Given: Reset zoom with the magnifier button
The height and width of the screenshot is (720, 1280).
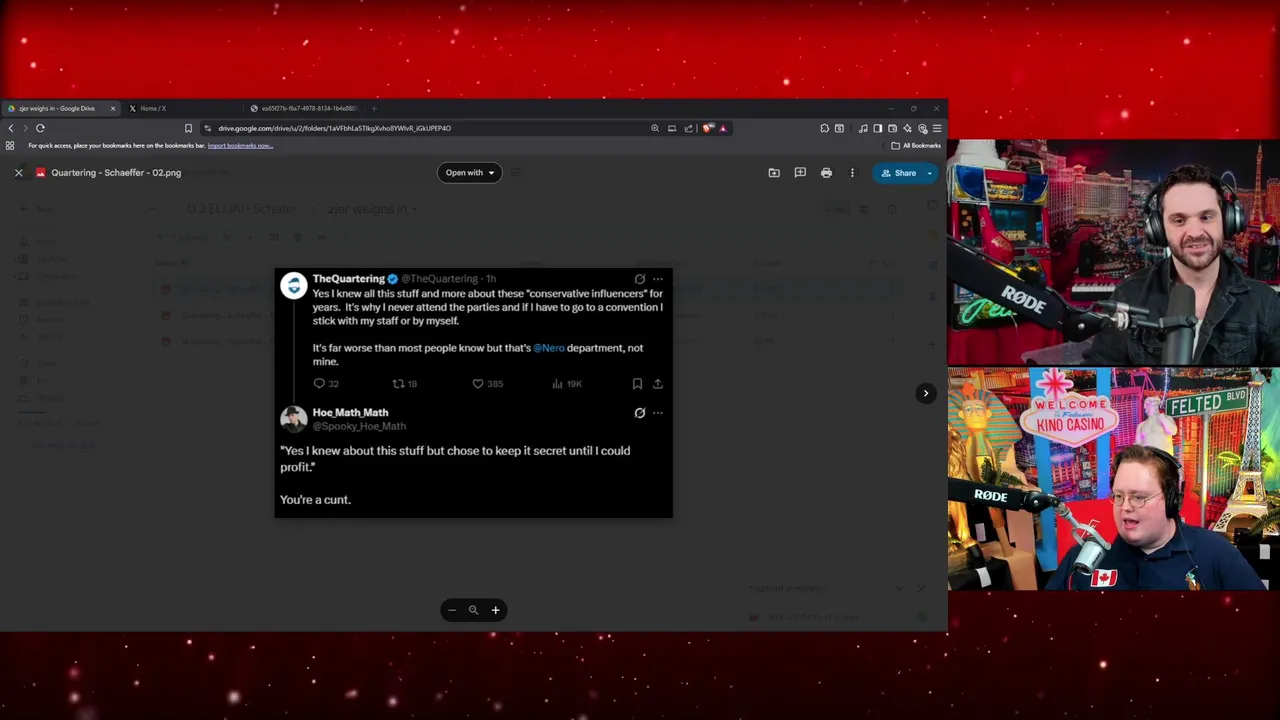Looking at the screenshot, I should pos(474,610).
